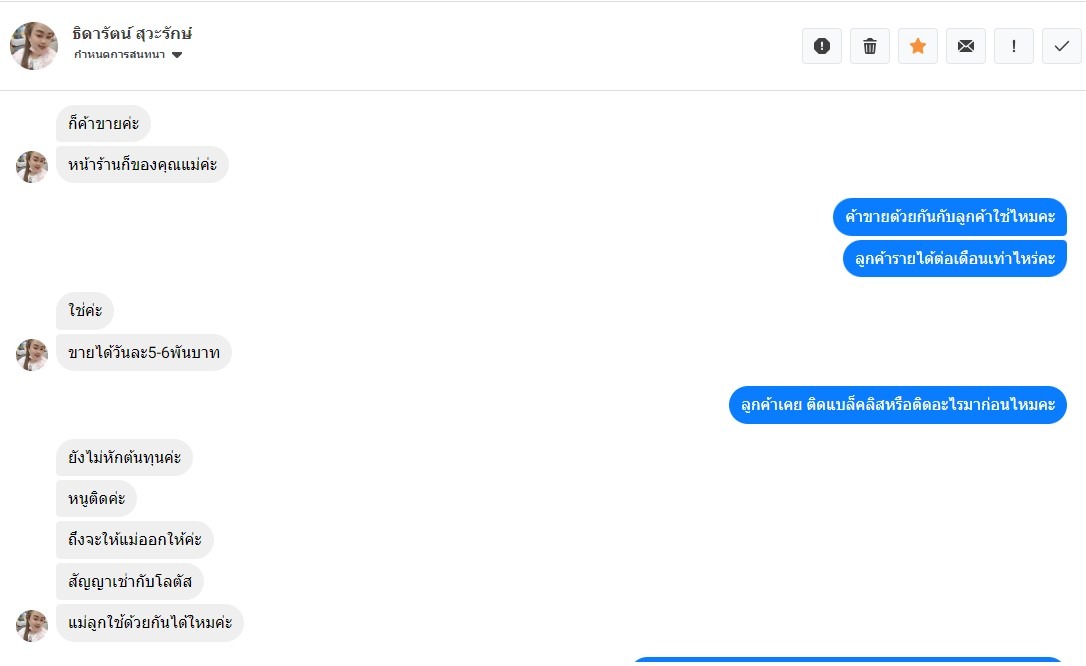Screen dimensions: 1086x666
Task: Click the blue ค้าขายด้วยกันกับลูกค้าใช่ไหมคะ message
Action: point(950,216)
